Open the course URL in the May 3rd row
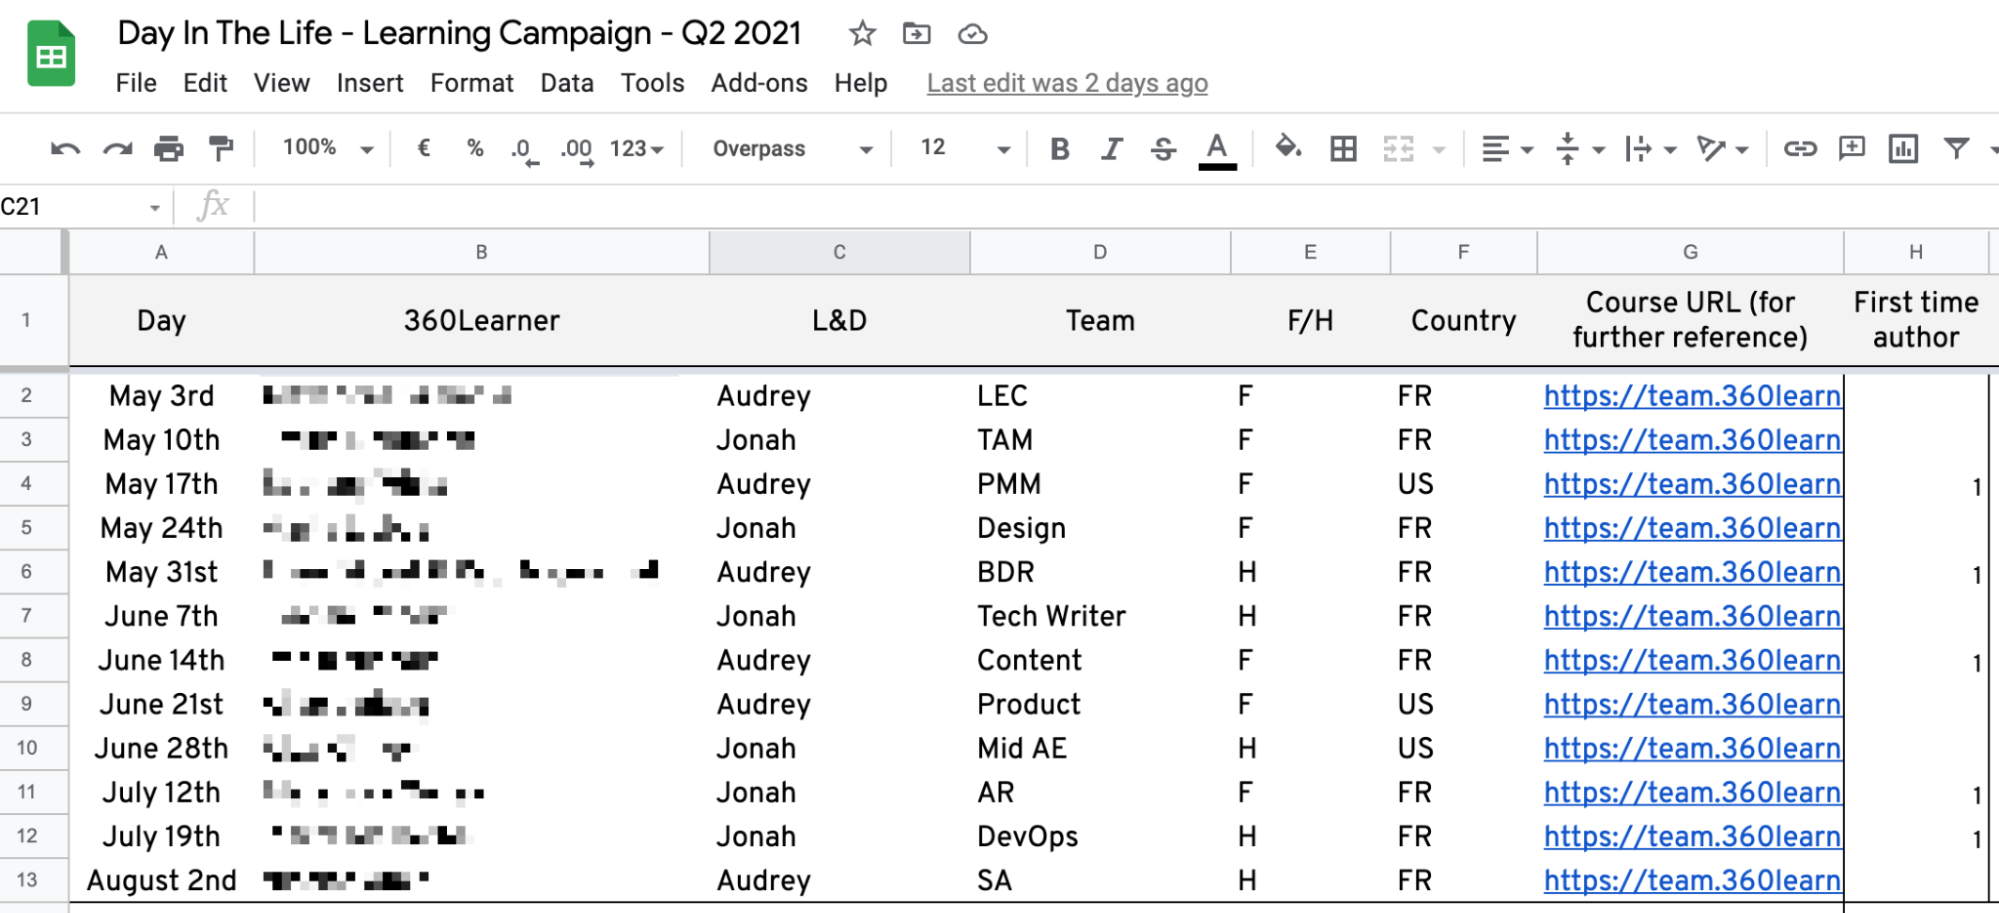The width and height of the screenshot is (1999, 913). [1691, 396]
